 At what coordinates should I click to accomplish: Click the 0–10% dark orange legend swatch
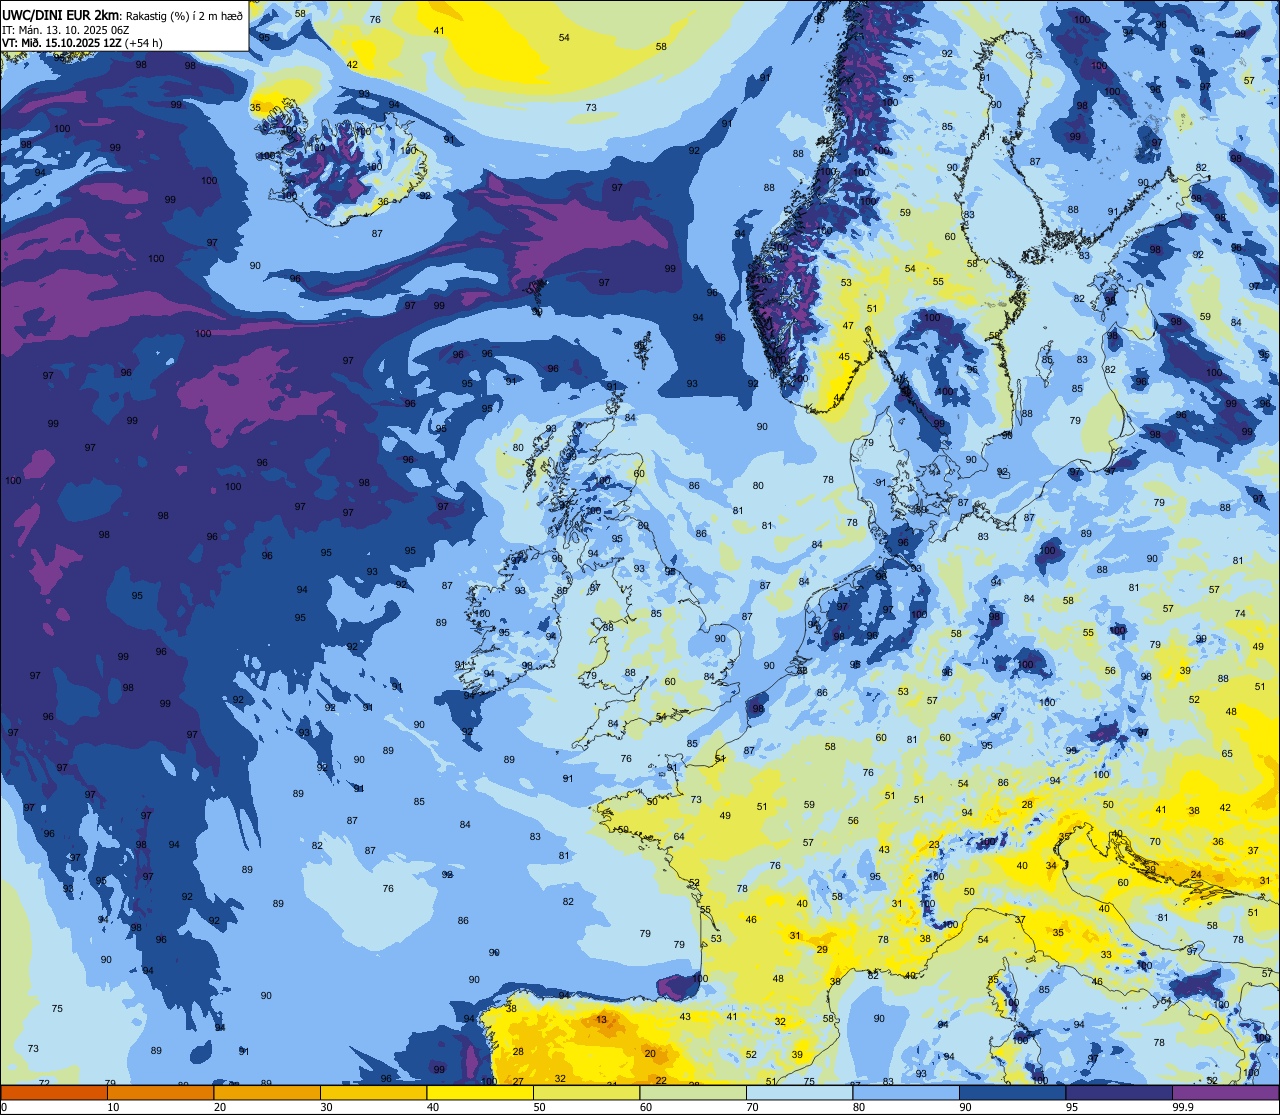point(54,1093)
